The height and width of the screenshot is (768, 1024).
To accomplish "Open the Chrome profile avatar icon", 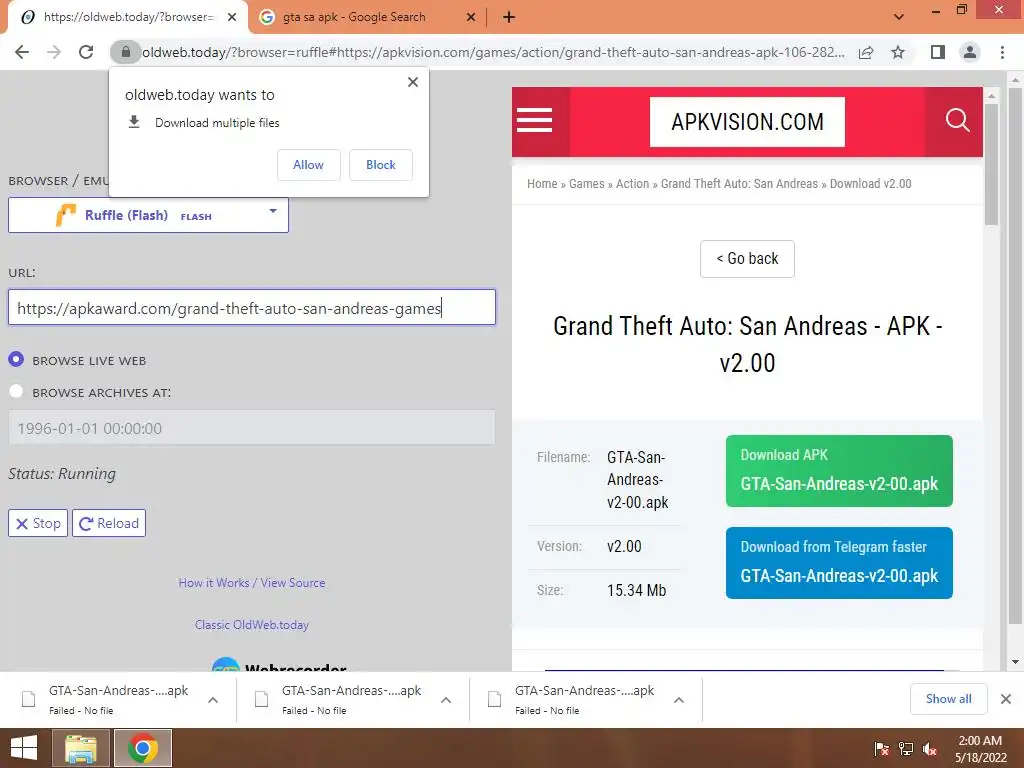I will tap(970, 52).
